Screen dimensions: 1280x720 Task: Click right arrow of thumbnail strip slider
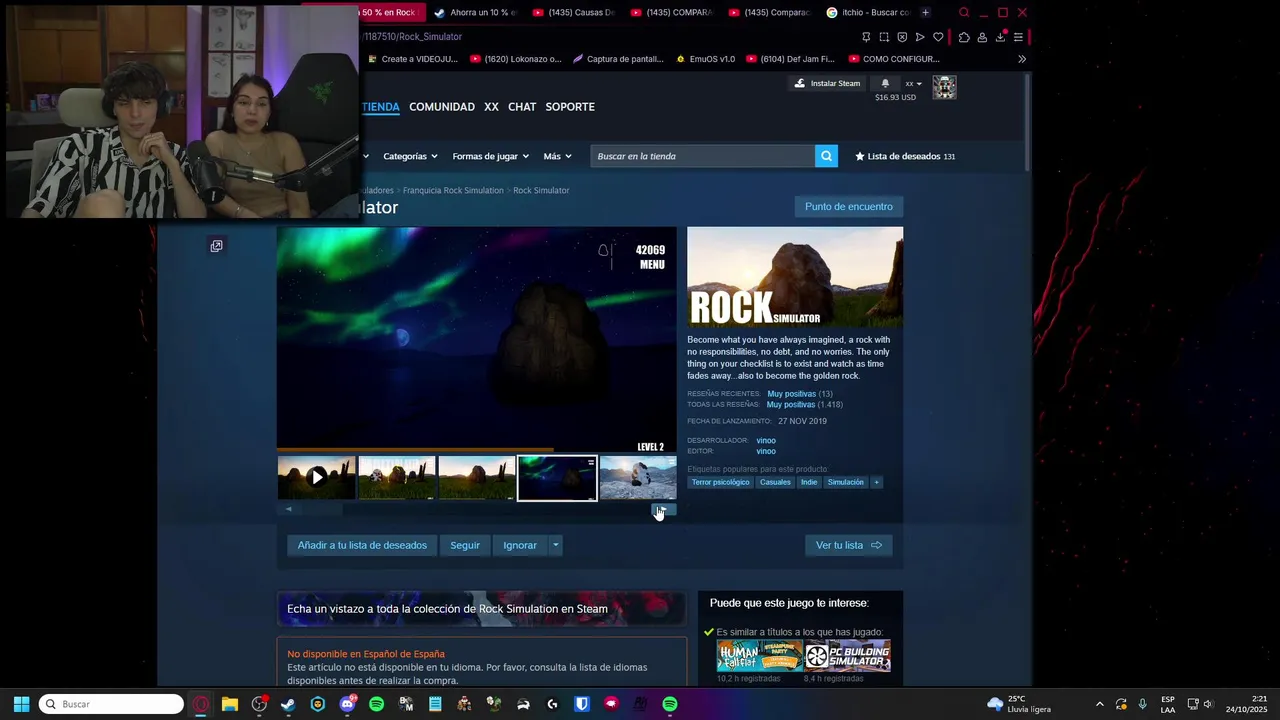coord(665,509)
